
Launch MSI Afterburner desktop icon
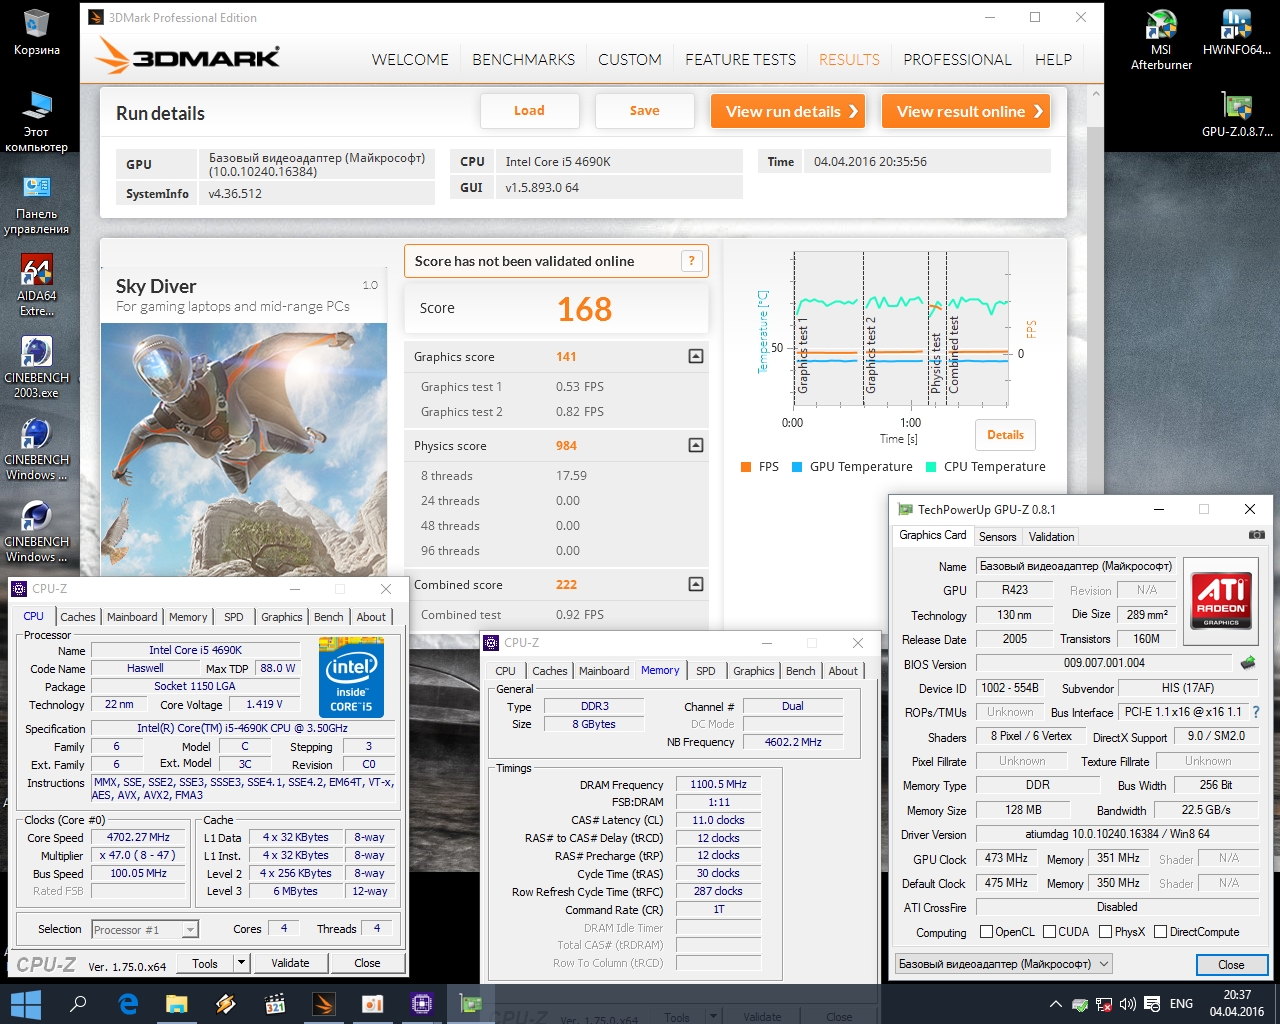pos(1161,40)
